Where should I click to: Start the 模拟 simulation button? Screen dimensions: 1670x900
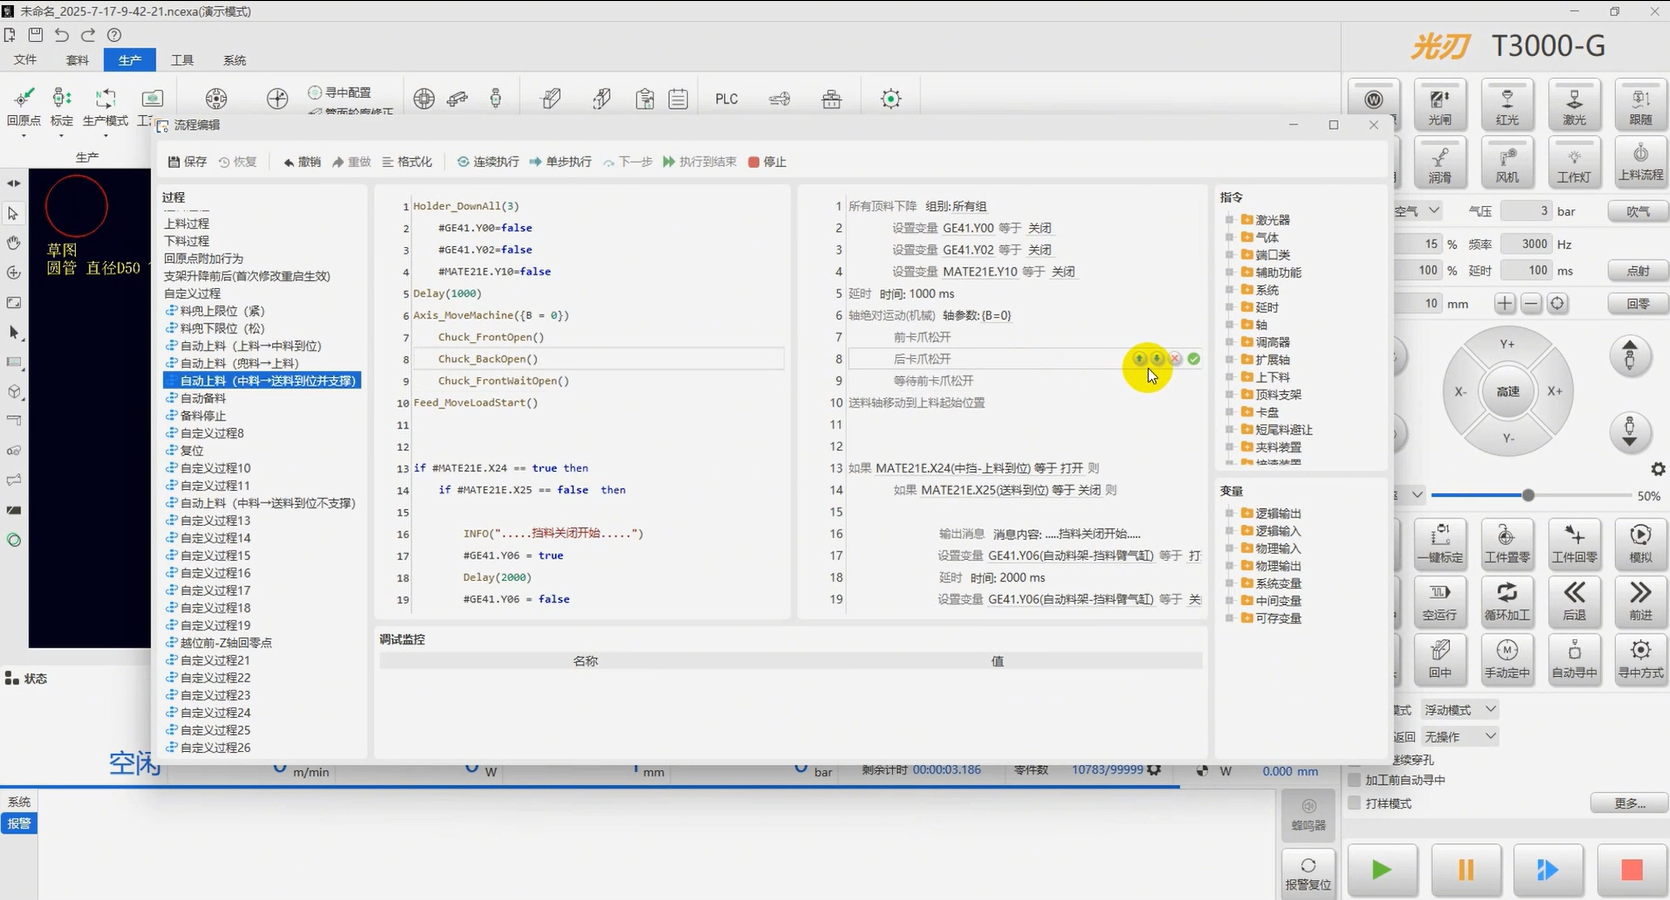coord(1641,543)
